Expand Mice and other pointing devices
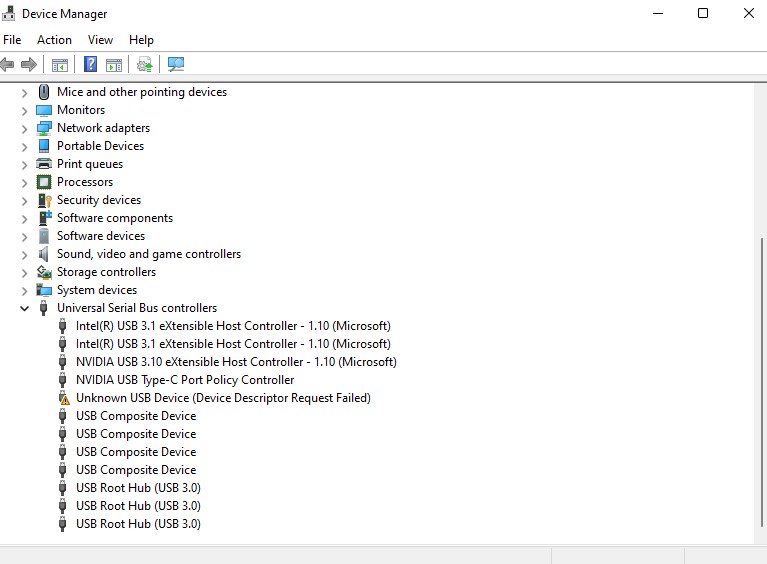The width and height of the screenshot is (767, 564). [x=24, y=93]
